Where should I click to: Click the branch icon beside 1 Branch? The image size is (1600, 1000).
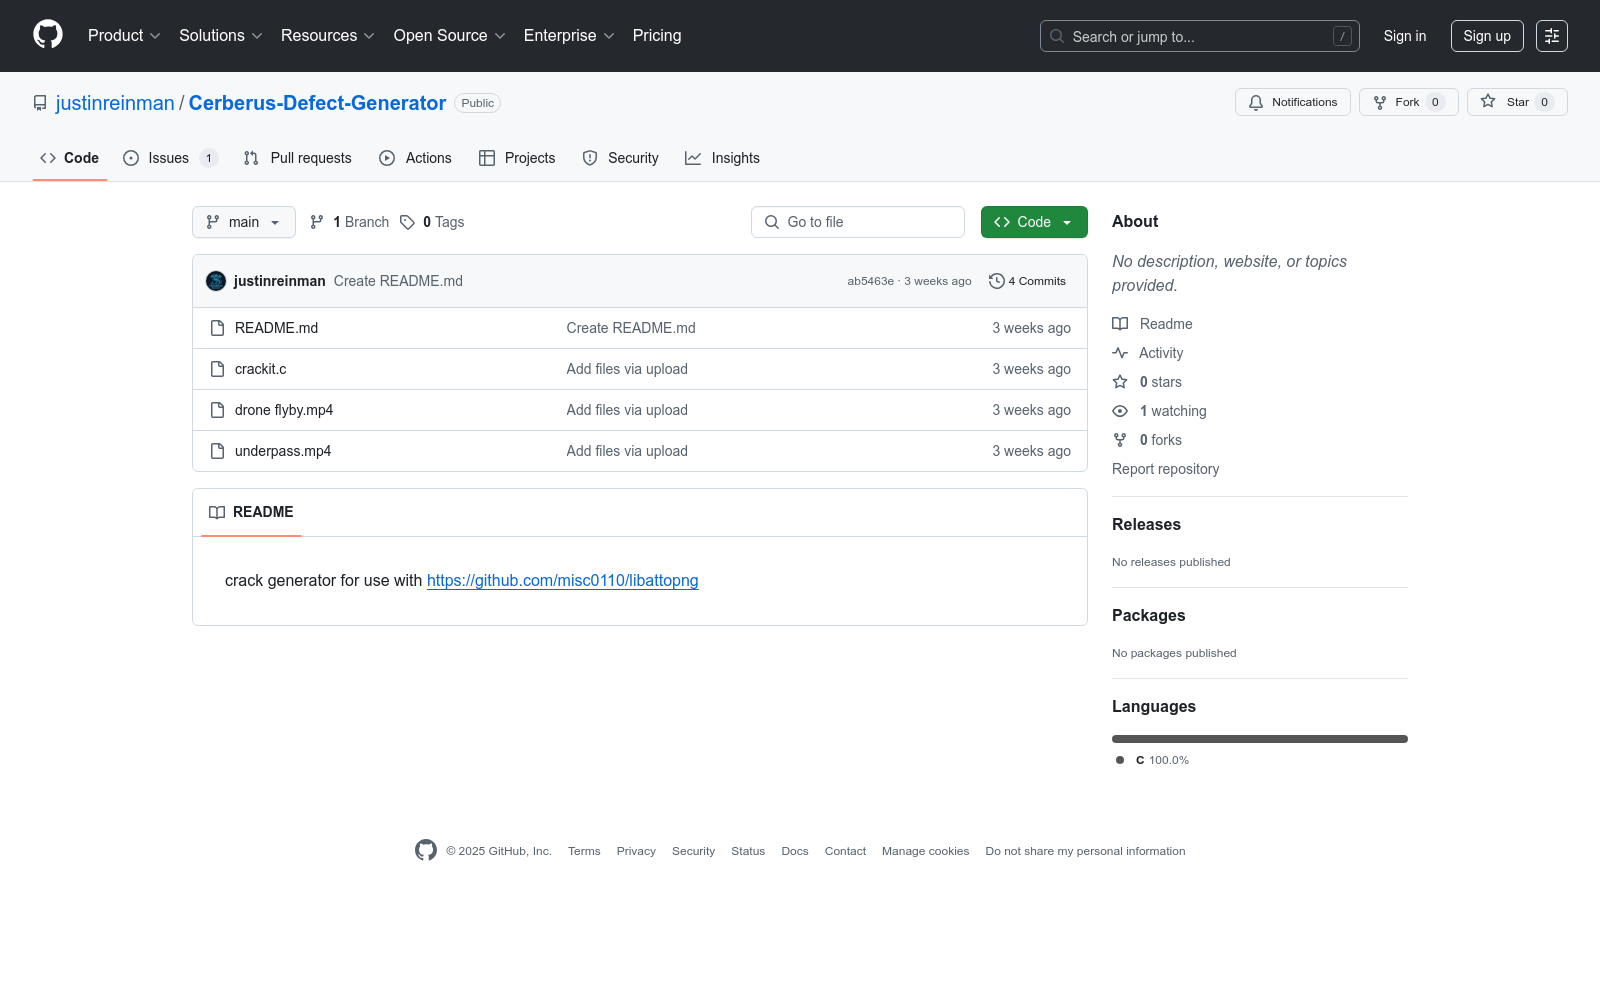pos(317,222)
